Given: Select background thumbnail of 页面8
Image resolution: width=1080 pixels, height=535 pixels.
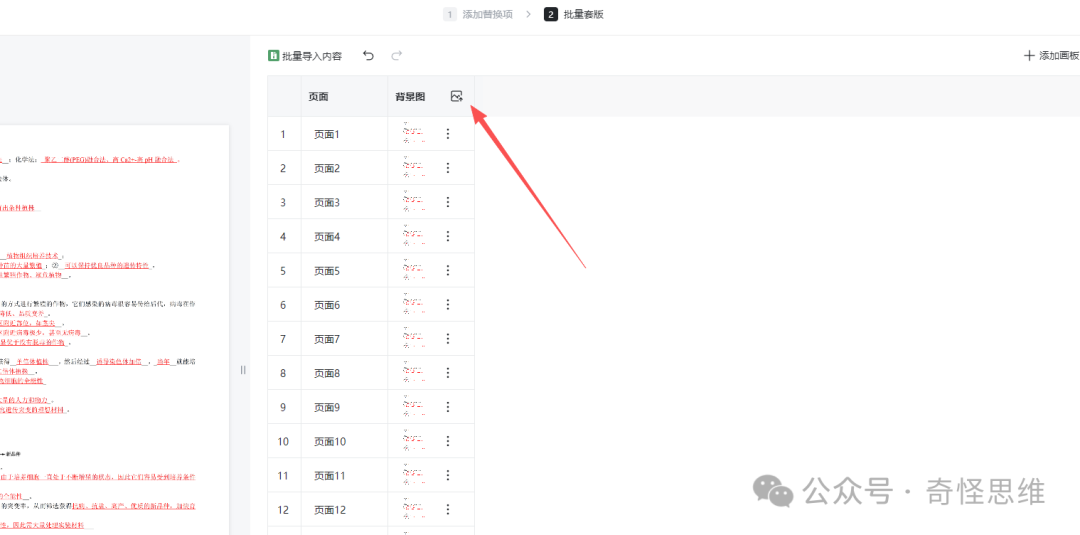Looking at the screenshot, I should [414, 373].
